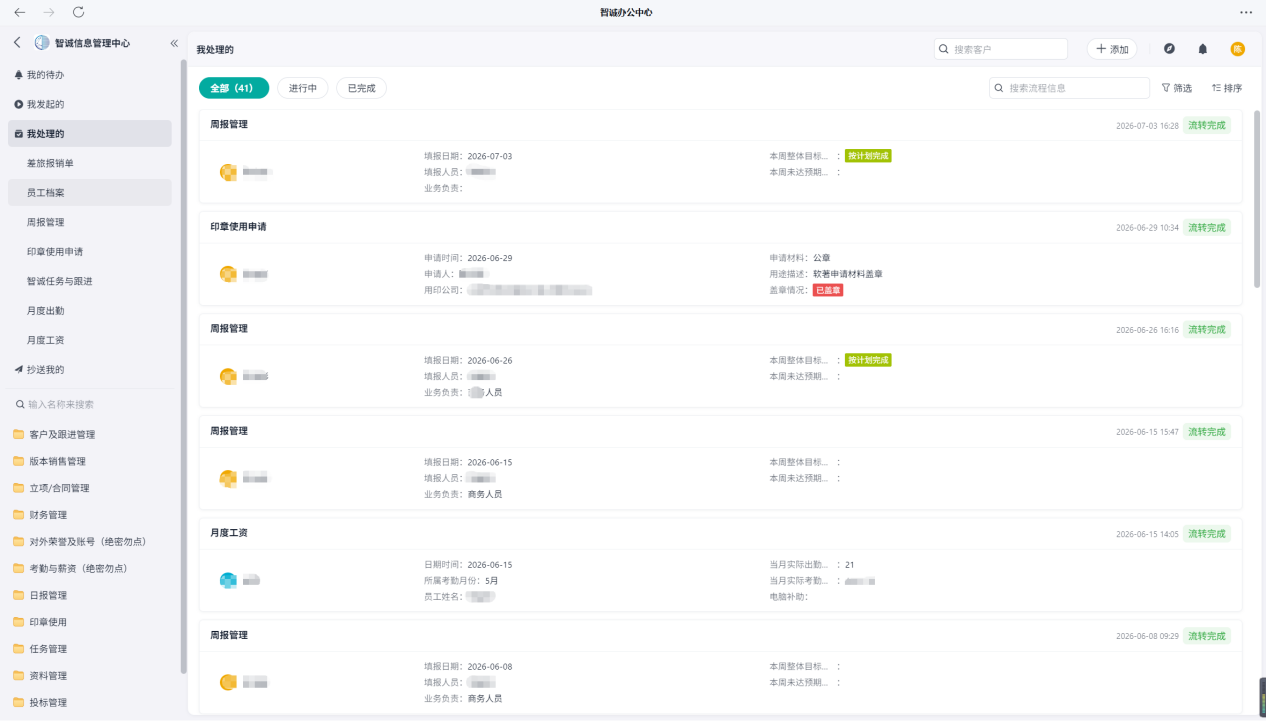Open the orange user avatar menu

point(1238,49)
